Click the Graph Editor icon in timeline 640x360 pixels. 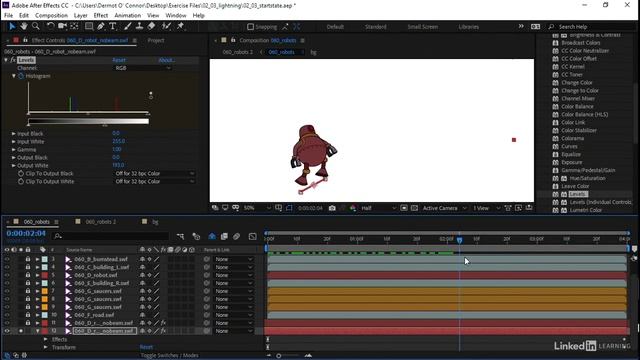click(253, 236)
